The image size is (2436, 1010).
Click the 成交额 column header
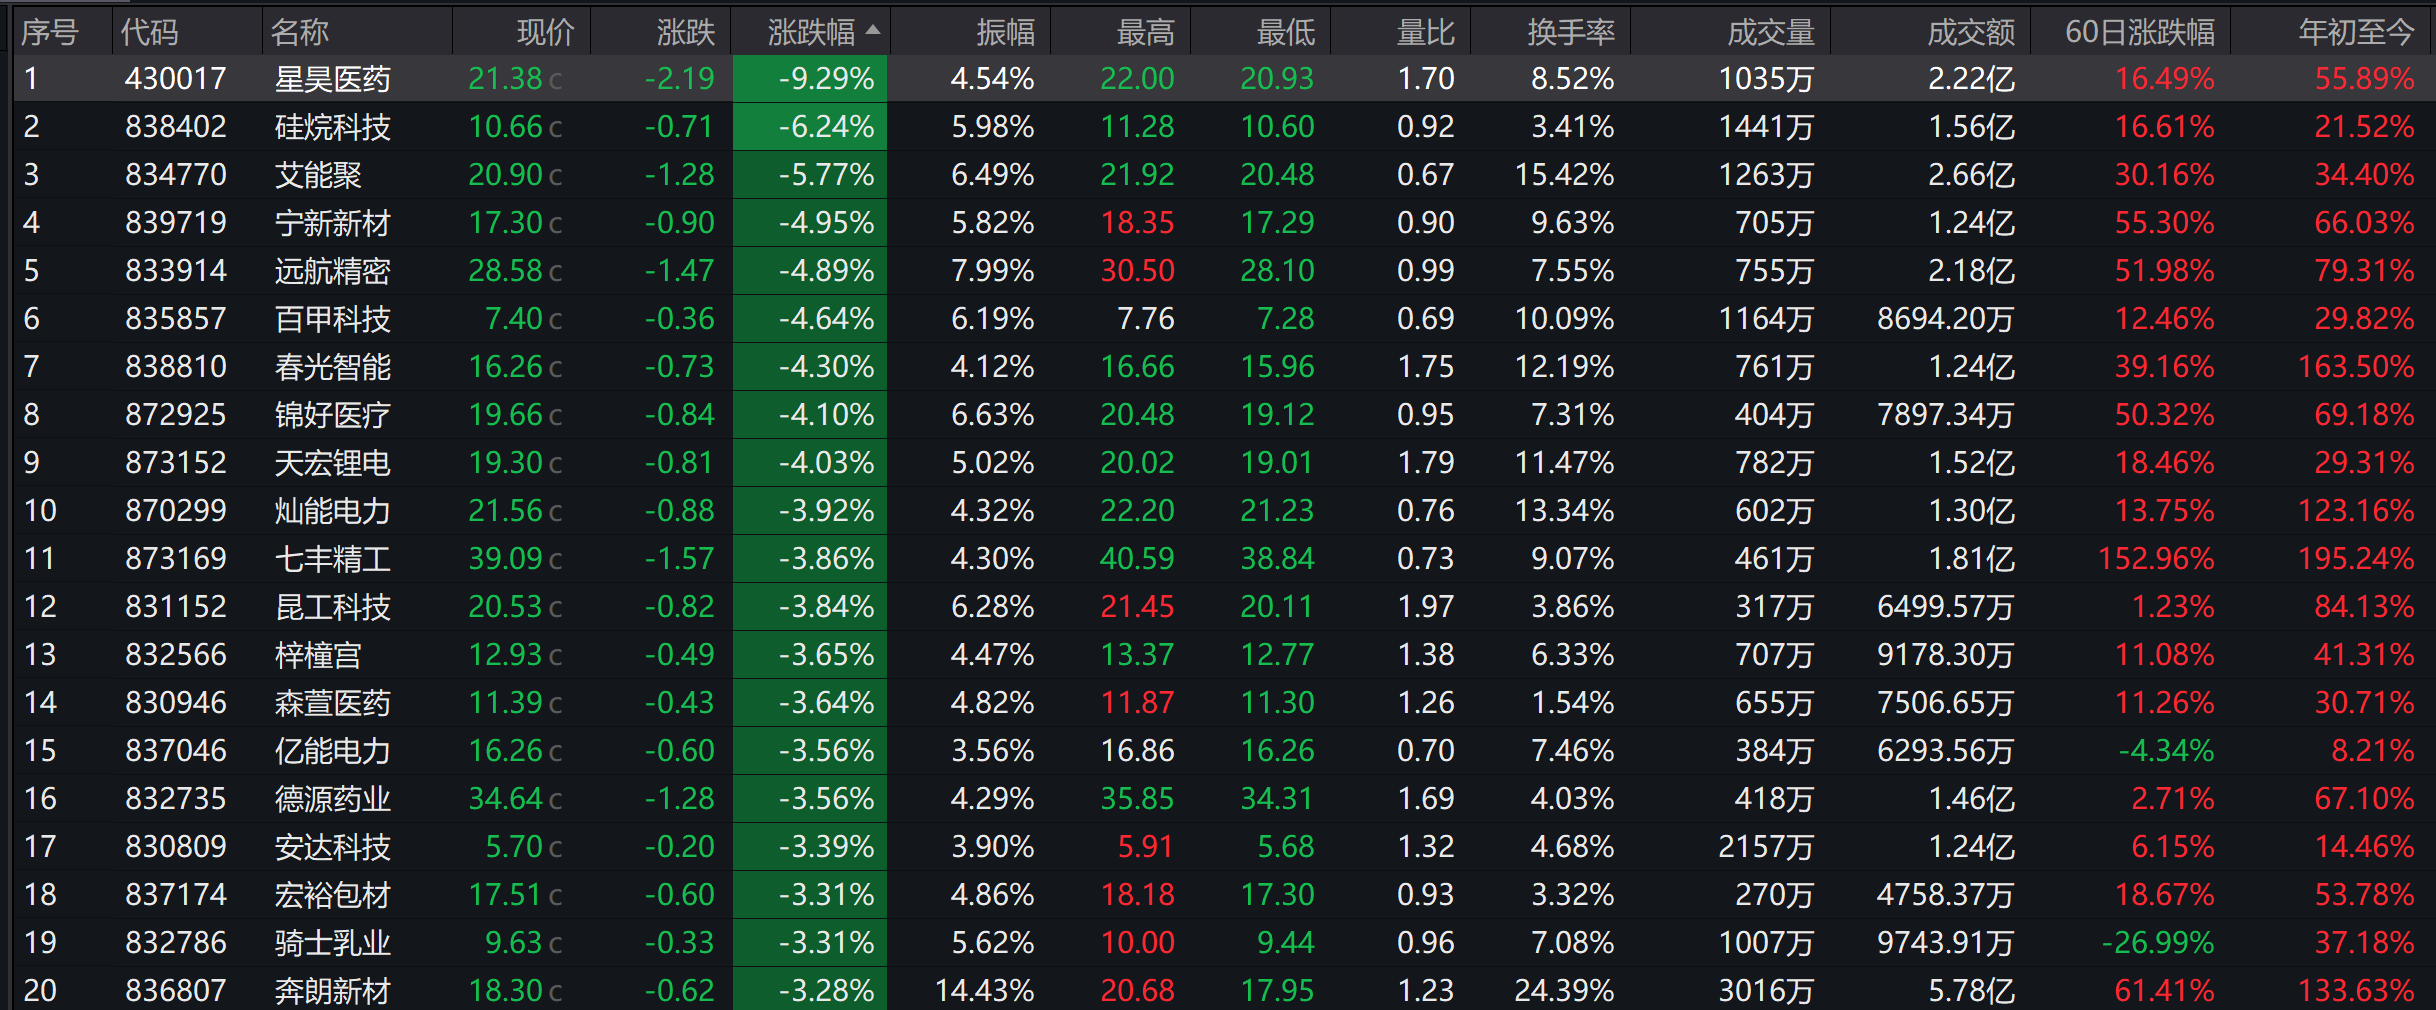click(1971, 32)
